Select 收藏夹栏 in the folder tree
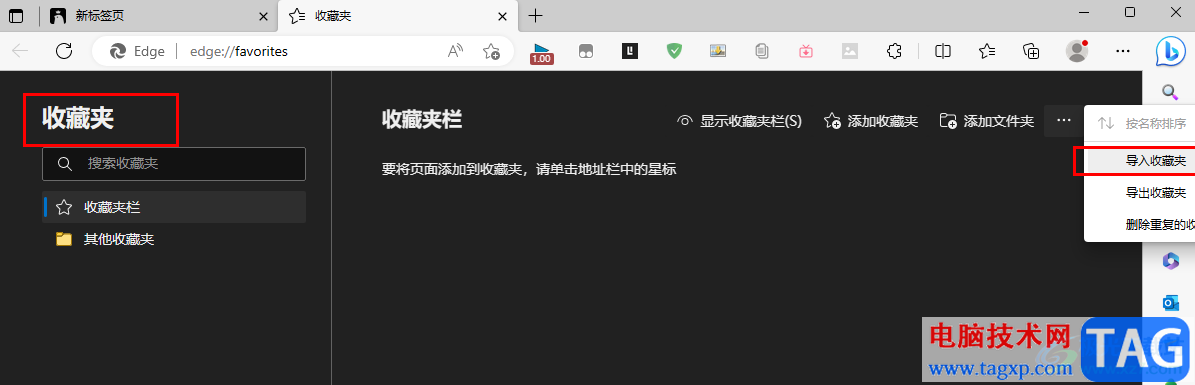Viewport: 1195px width, 385px height. click(x=174, y=207)
